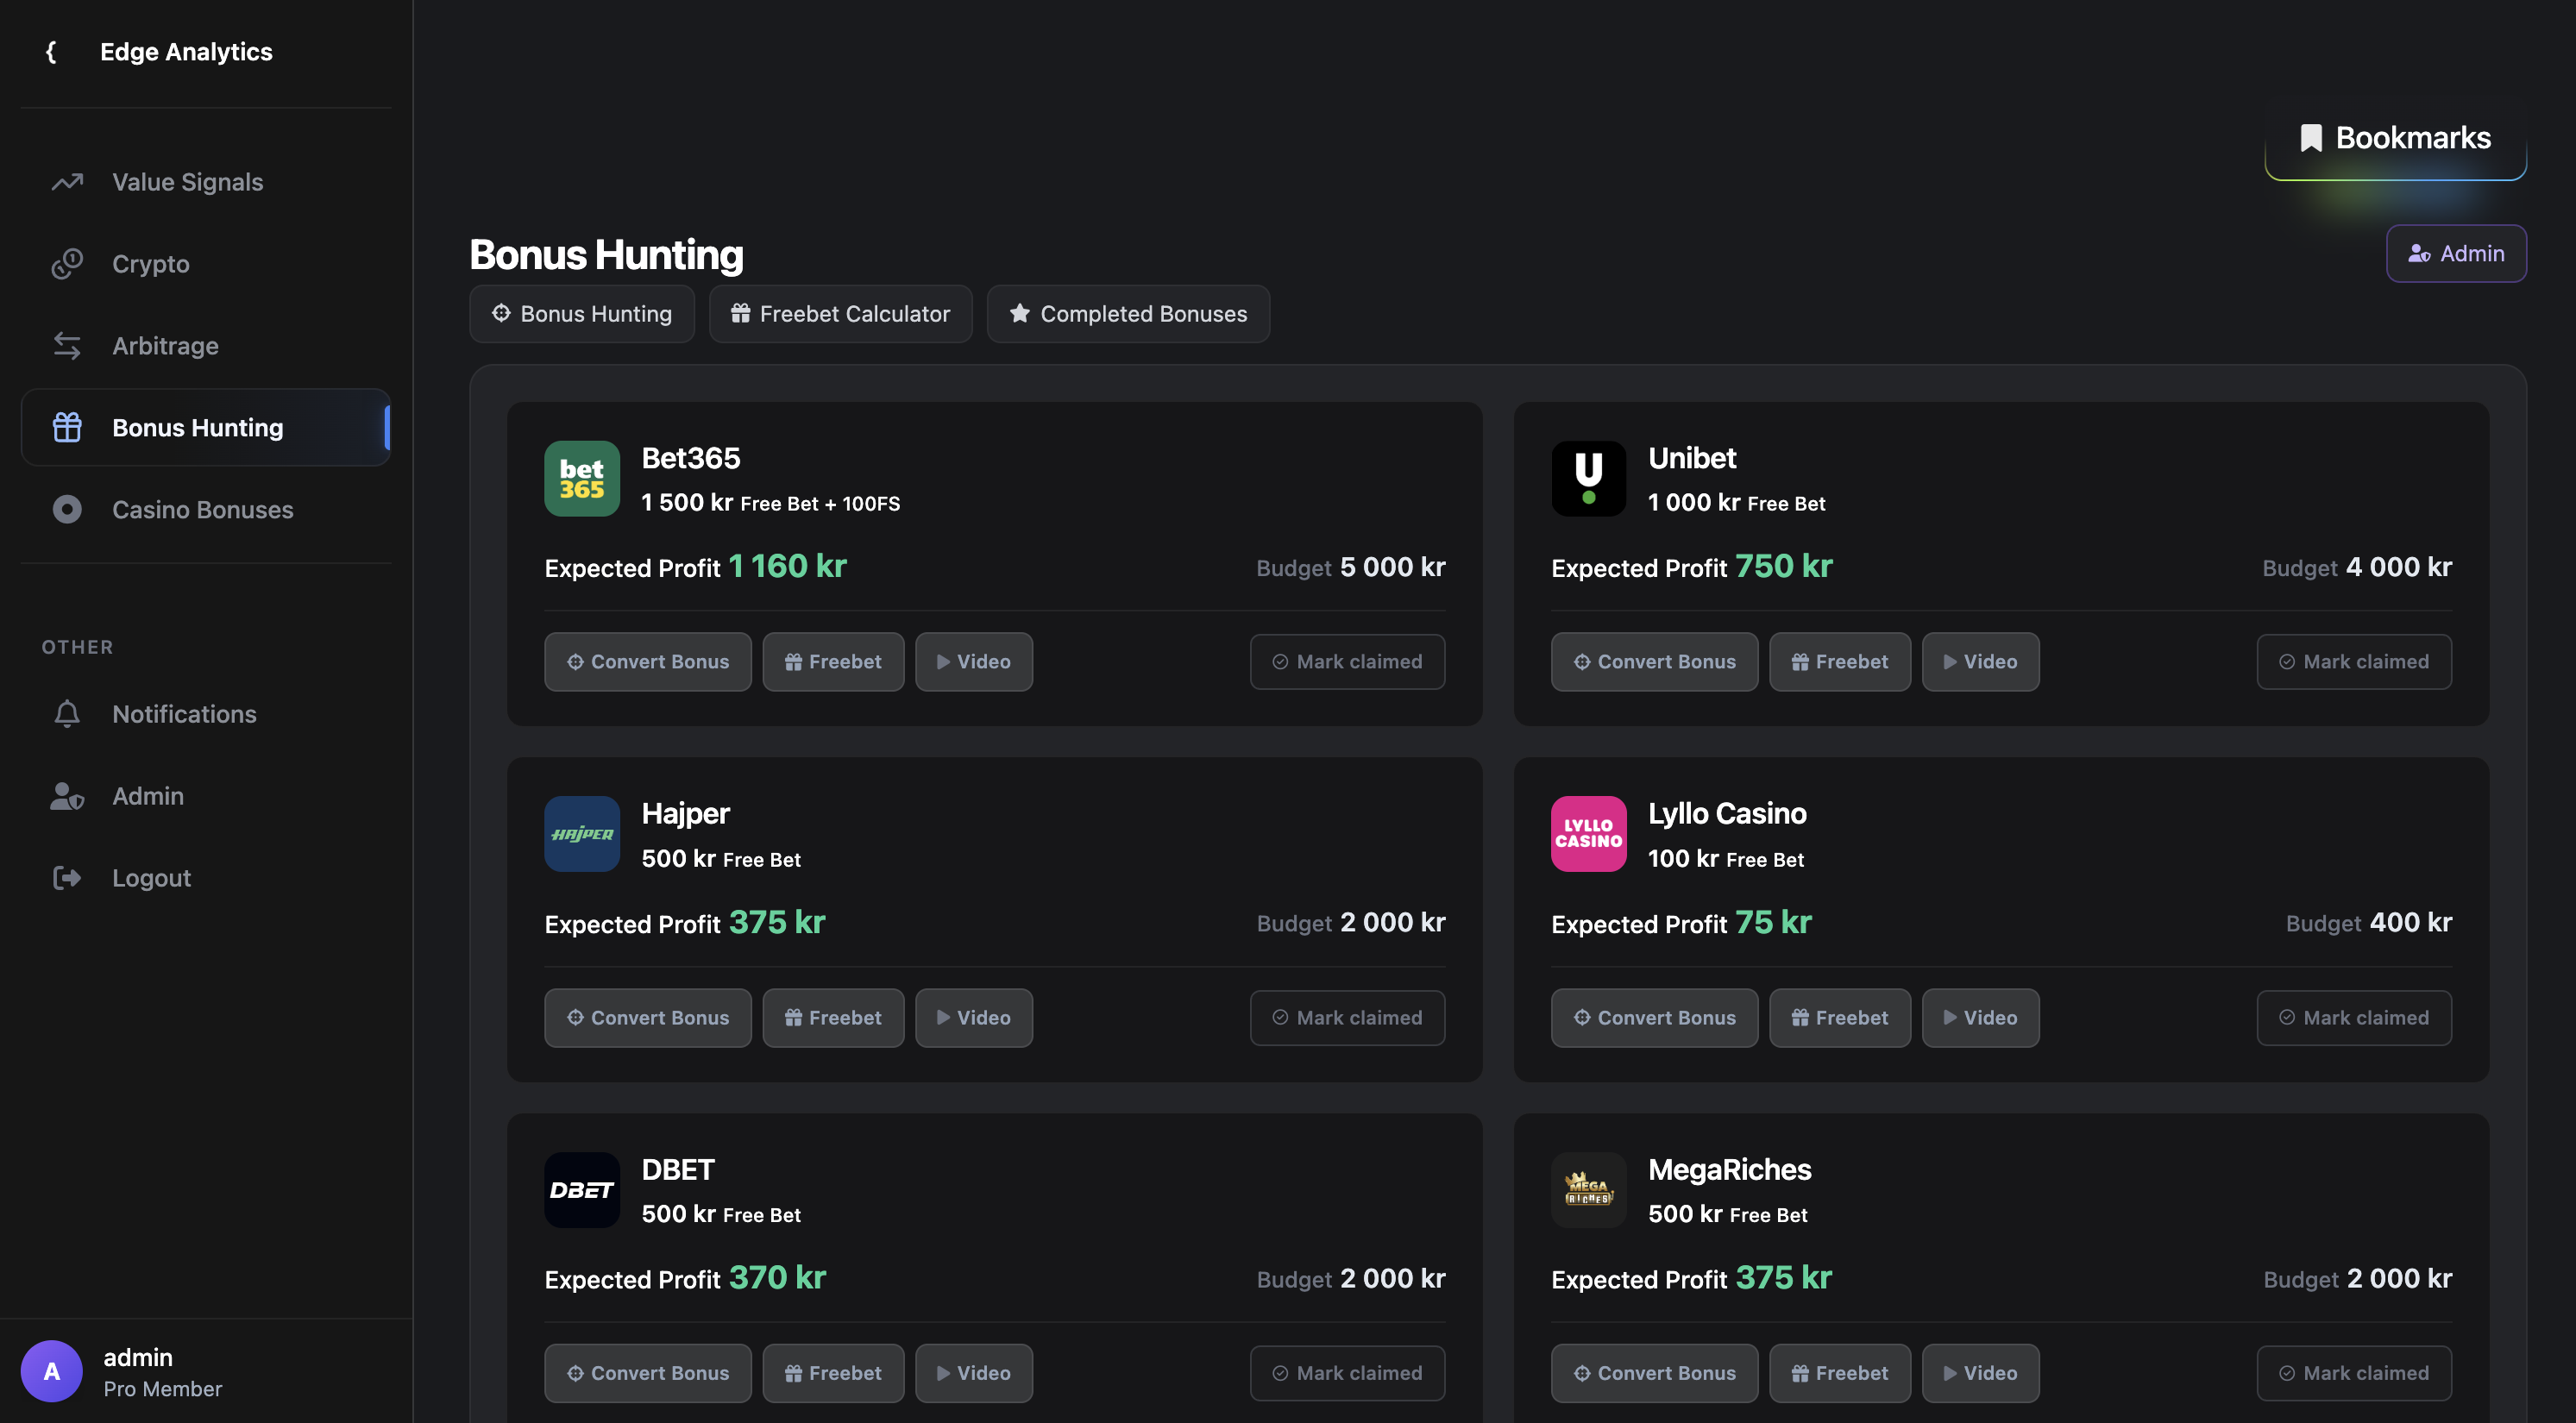Click the Unibet logo

point(1588,478)
